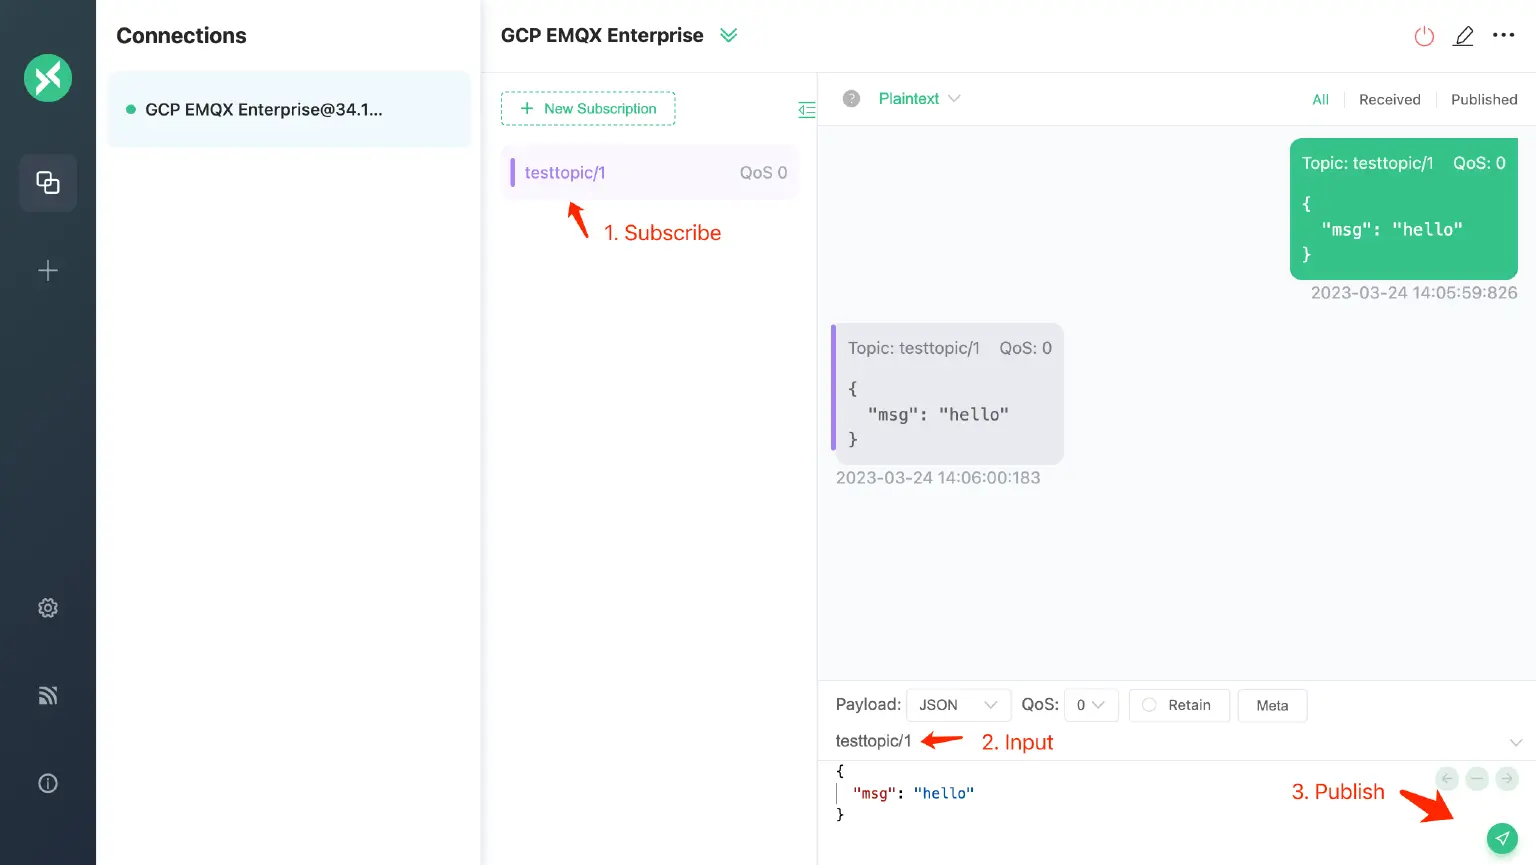Open Settings gear in sidebar
This screenshot has width=1536, height=865.
click(x=48, y=608)
